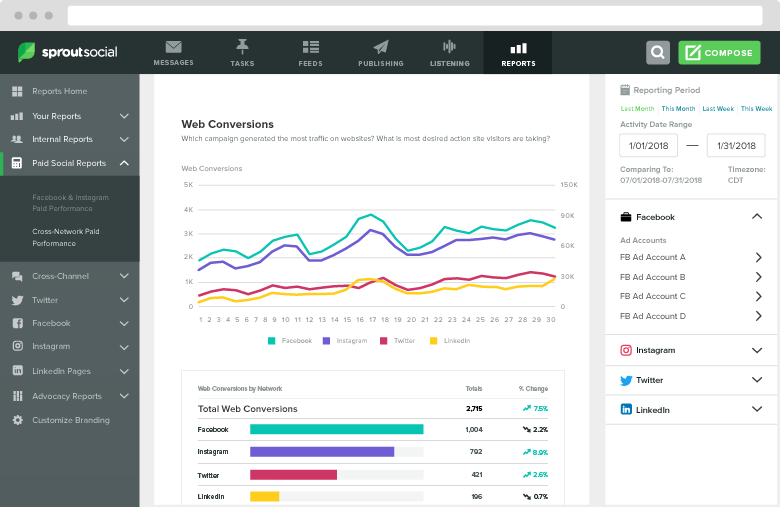Collapse the Paid Social Reports chevron
Viewport: 780px width, 507px height.
click(124, 163)
